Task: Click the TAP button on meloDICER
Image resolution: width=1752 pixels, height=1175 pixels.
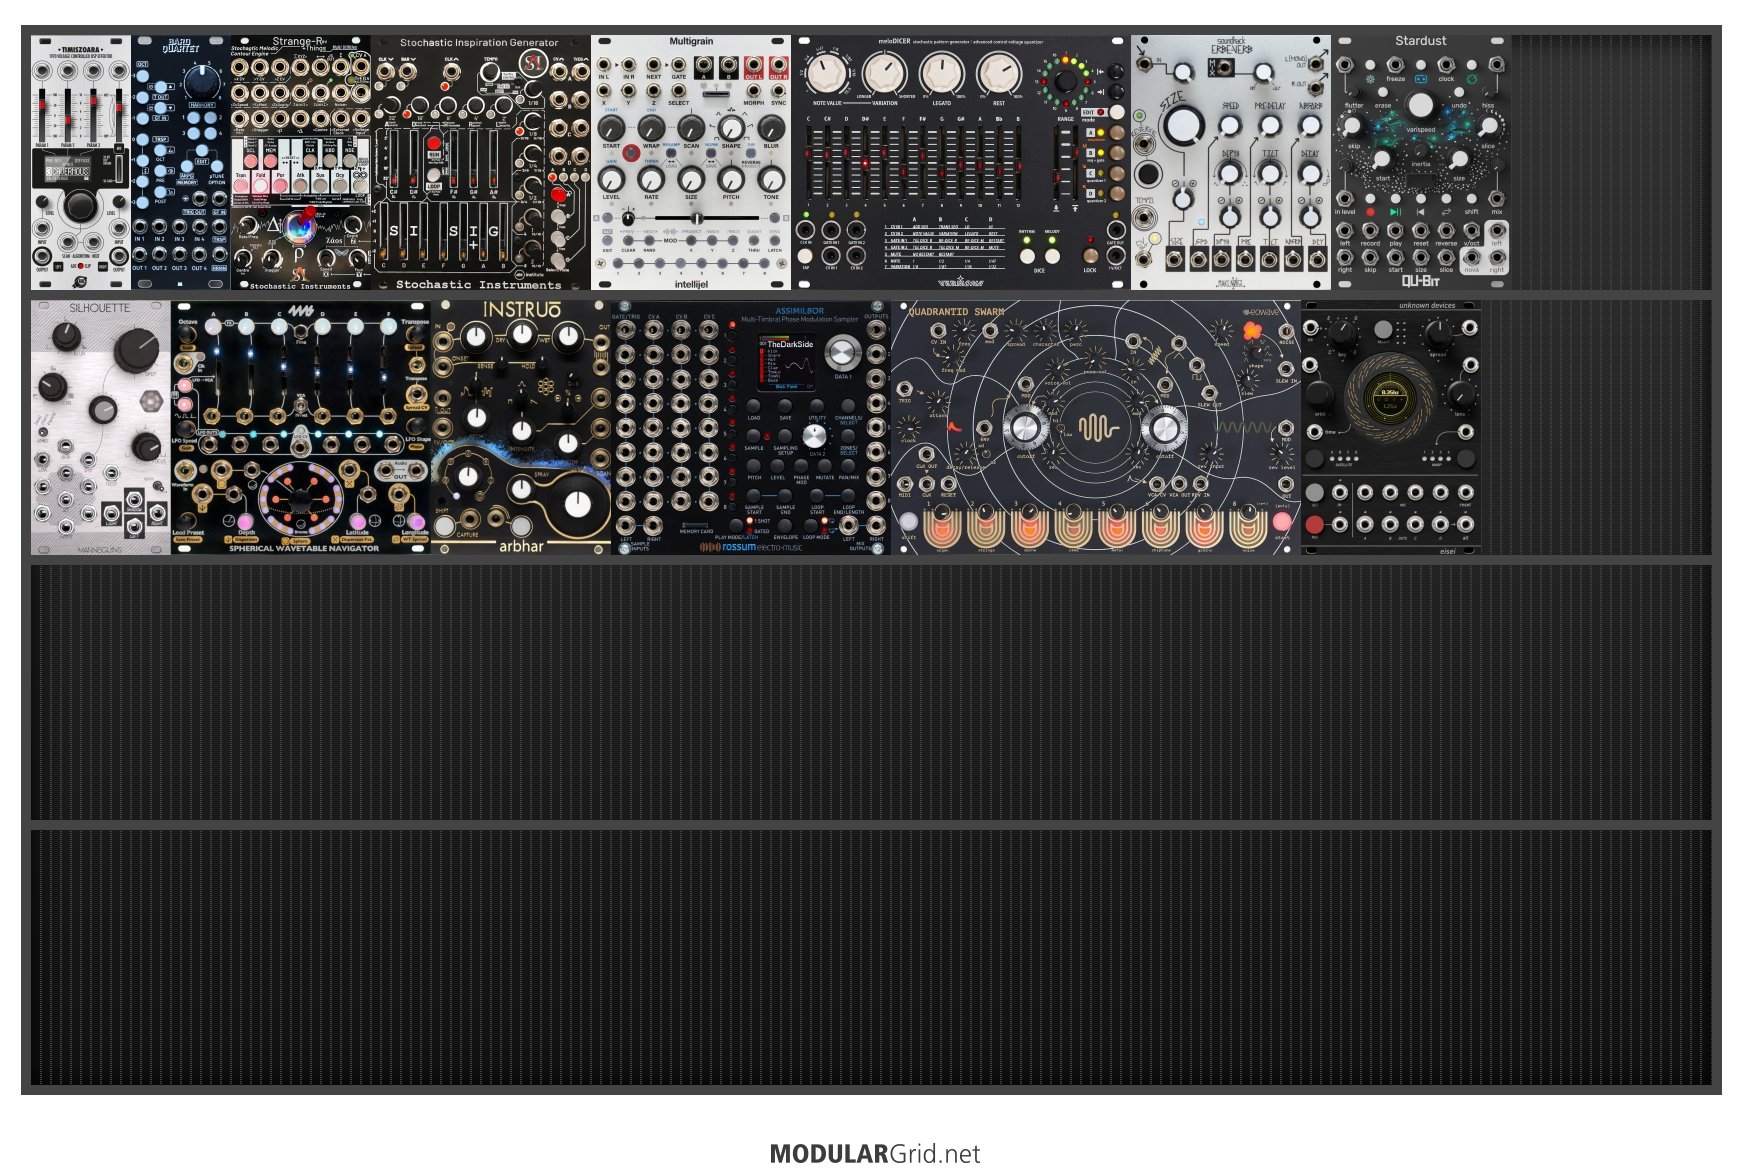Action: click(x=806, y=256)
